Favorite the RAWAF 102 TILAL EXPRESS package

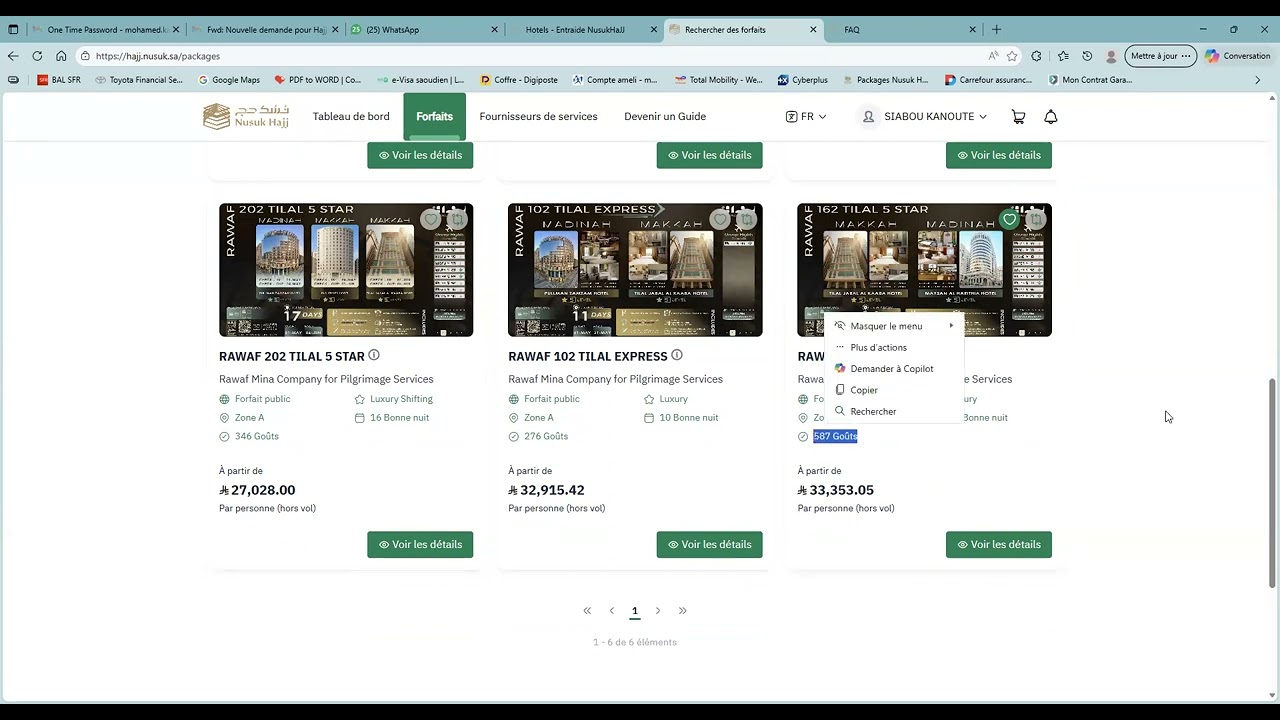tap(720, 220)
